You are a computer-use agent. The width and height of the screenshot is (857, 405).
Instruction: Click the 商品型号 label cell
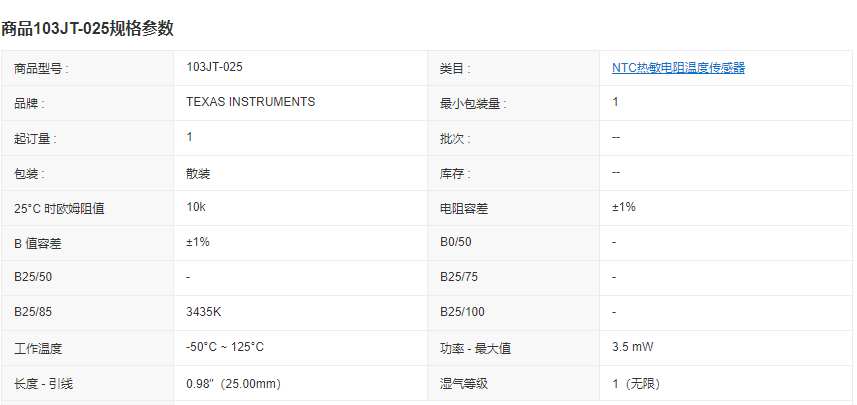coord(42,68)
